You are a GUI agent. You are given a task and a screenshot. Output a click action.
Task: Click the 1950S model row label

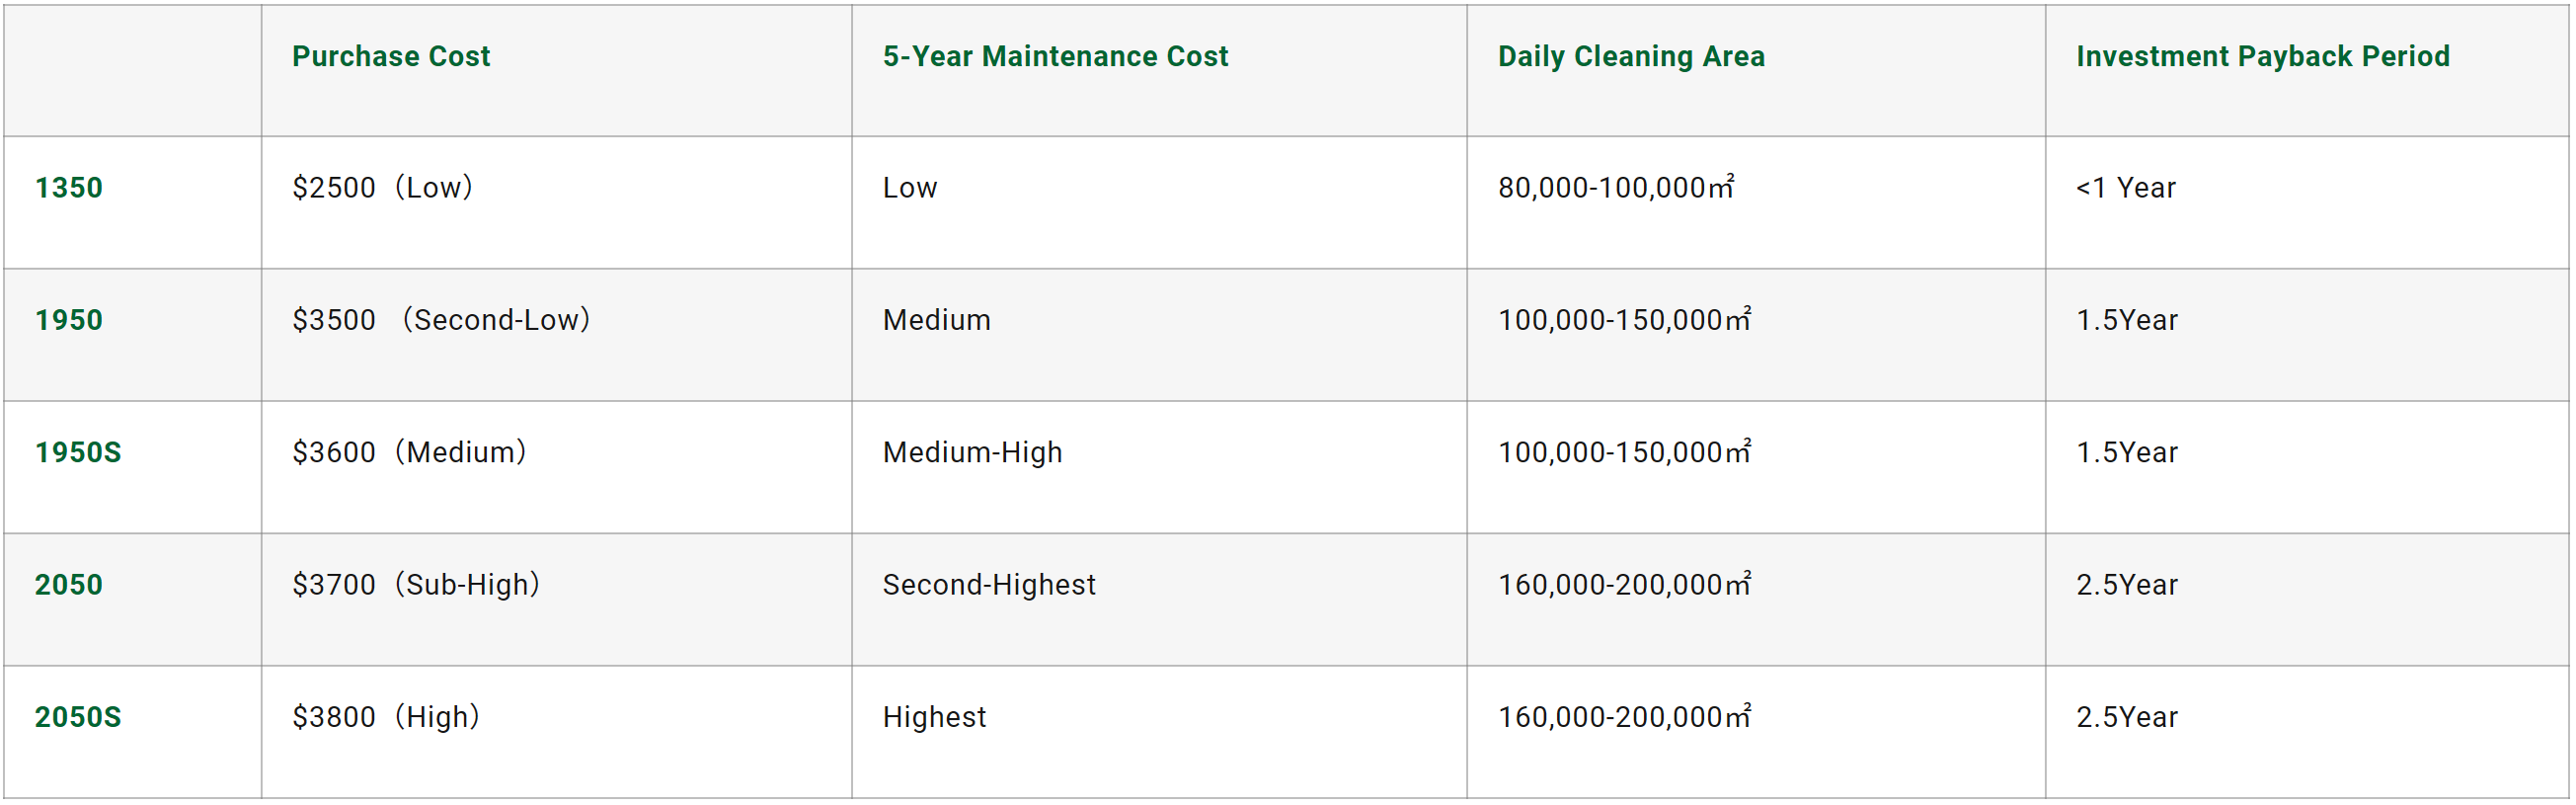pos(78,453)
